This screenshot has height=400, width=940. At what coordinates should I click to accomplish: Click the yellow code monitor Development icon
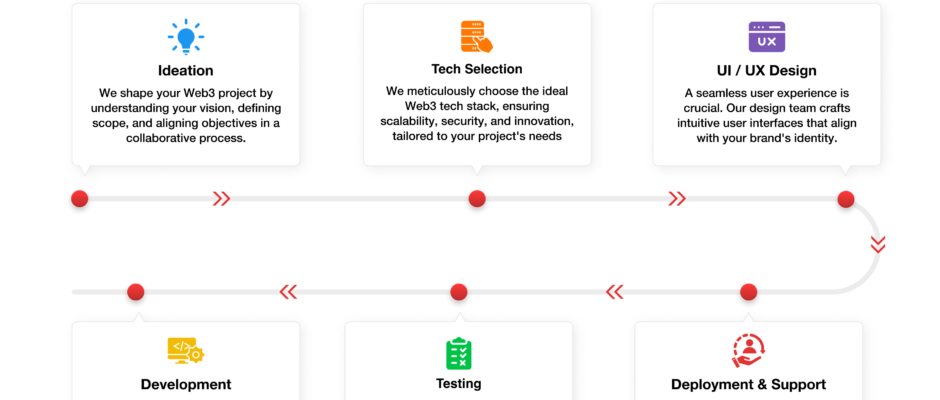coord(186,351)
